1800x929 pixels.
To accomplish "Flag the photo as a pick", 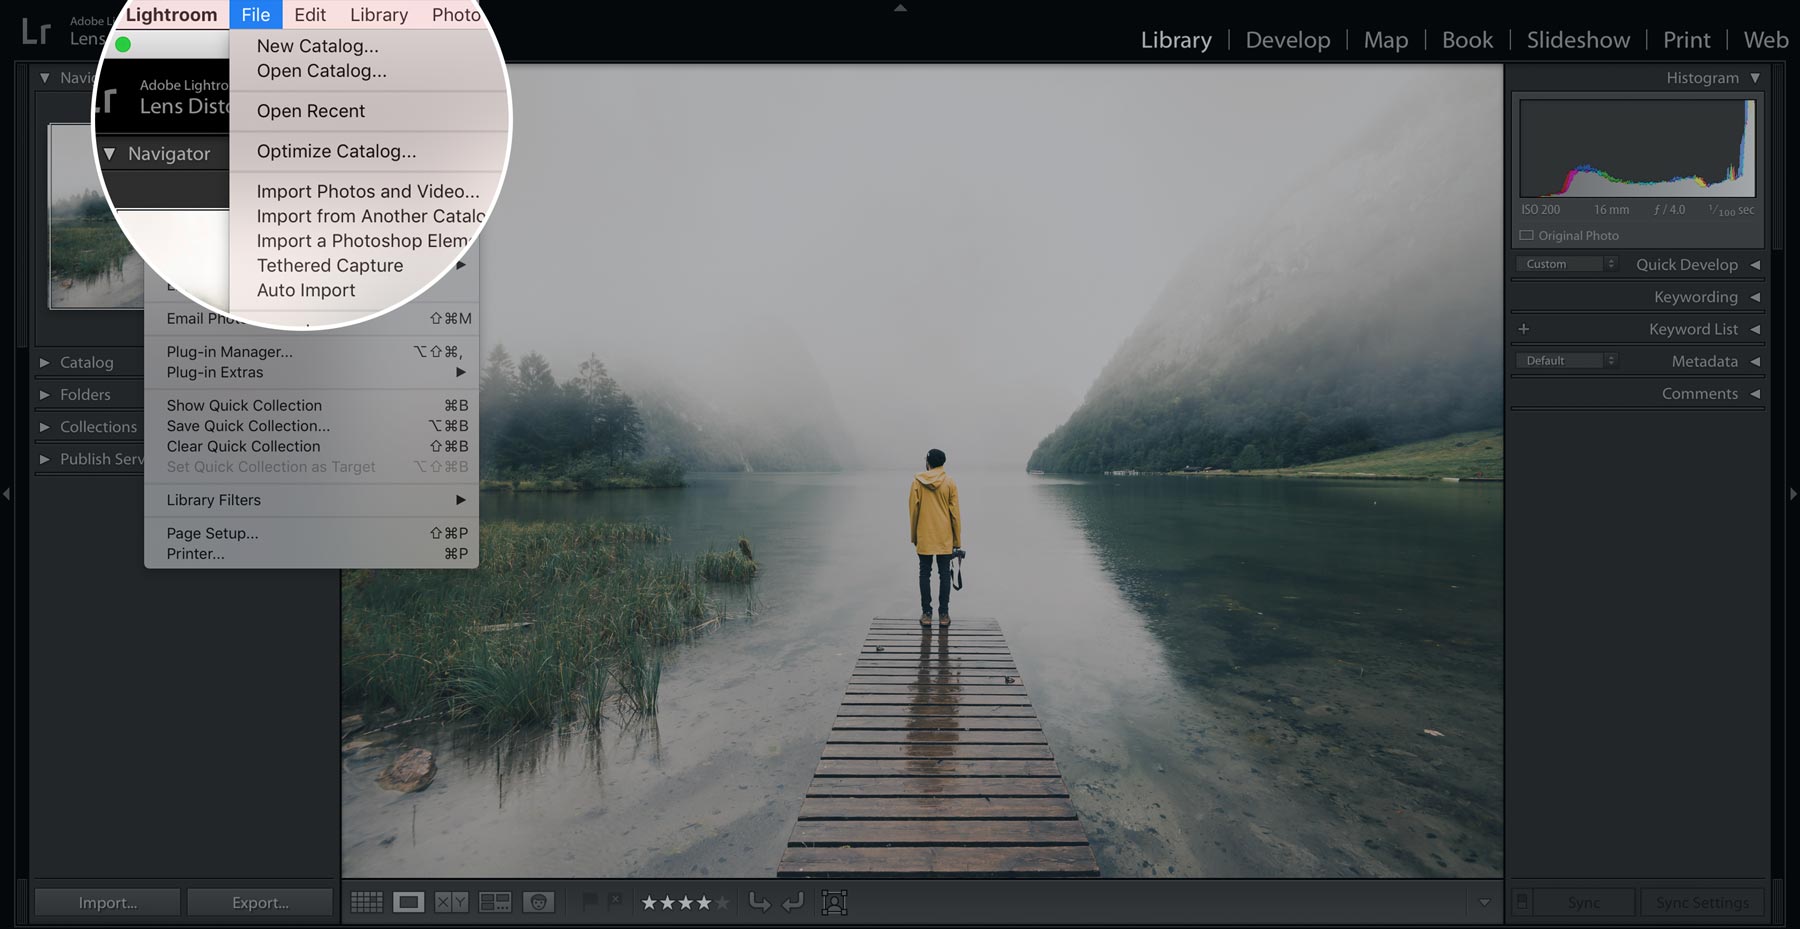I will pos(590,902).
